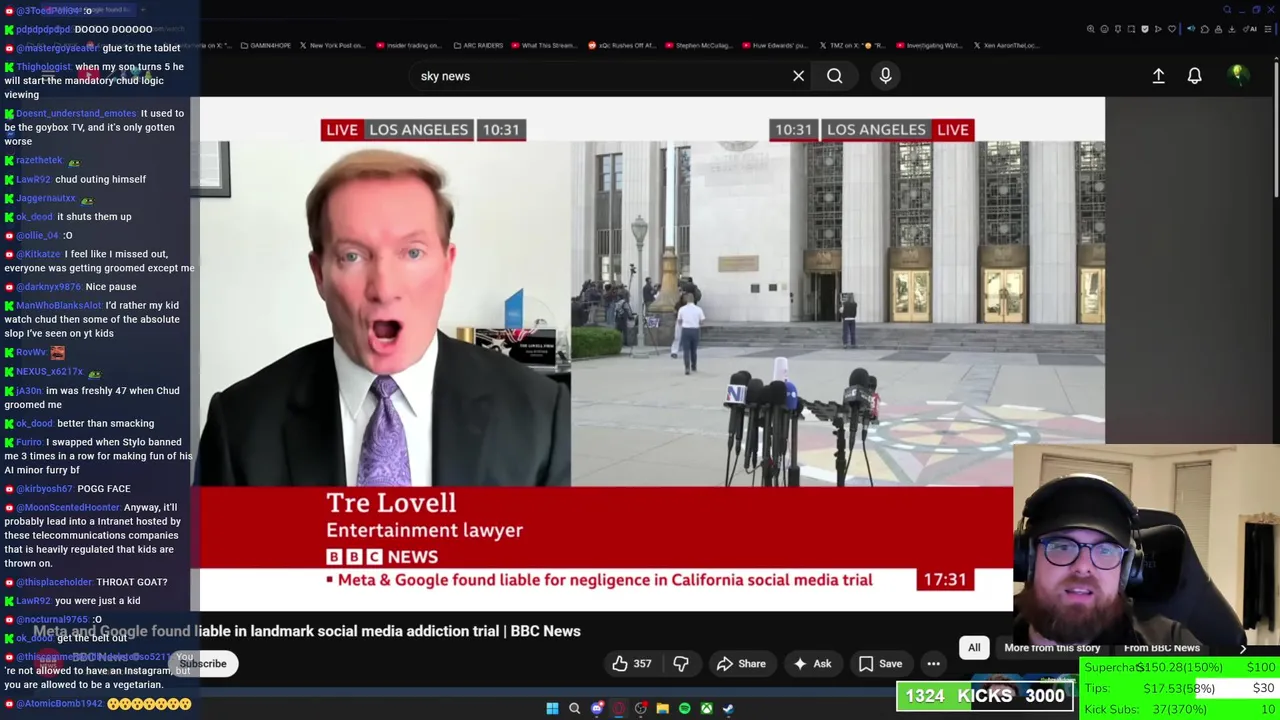The image size is (1280, 720).
Task: Open the 'Huw Edwards' pu...' bookmark
Action: [775, 45]
